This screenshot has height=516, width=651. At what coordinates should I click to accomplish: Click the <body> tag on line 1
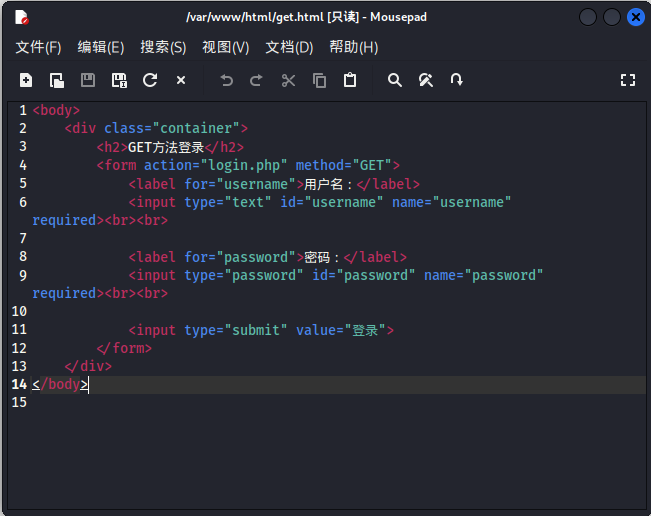point(56,110)
